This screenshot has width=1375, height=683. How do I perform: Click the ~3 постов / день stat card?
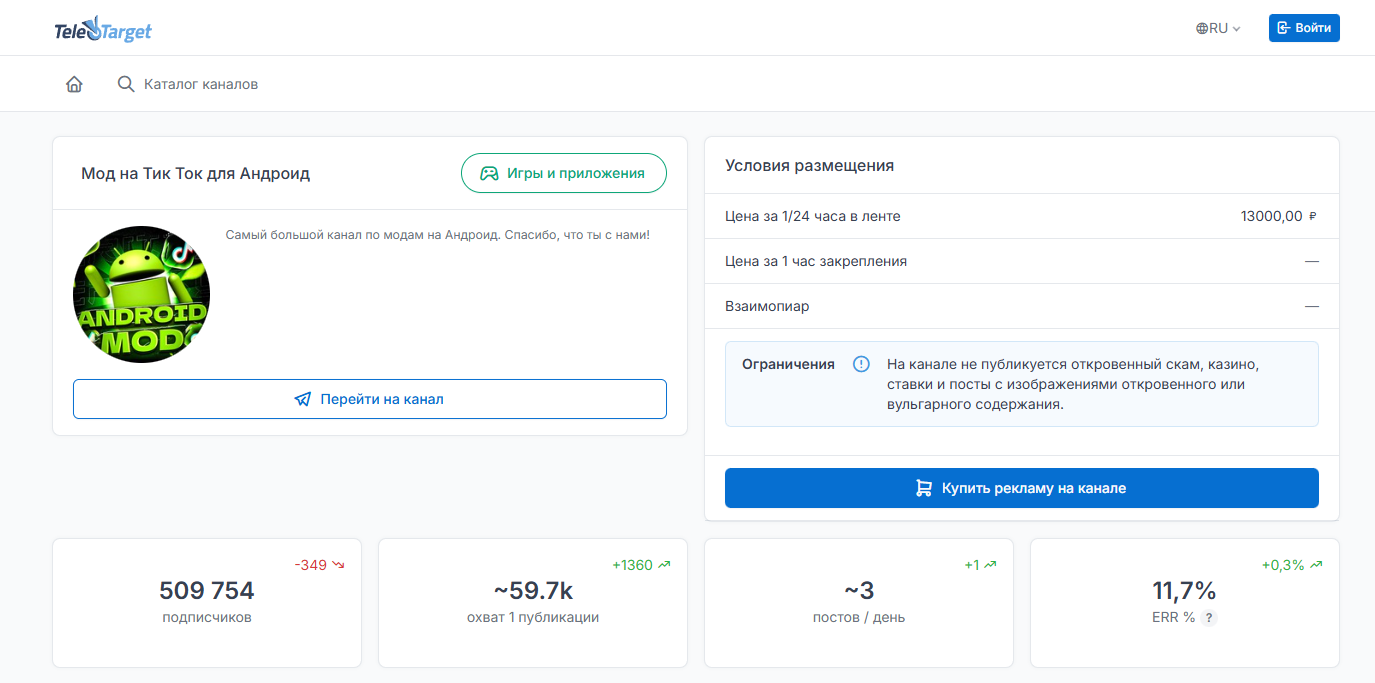tap(859, 602)
